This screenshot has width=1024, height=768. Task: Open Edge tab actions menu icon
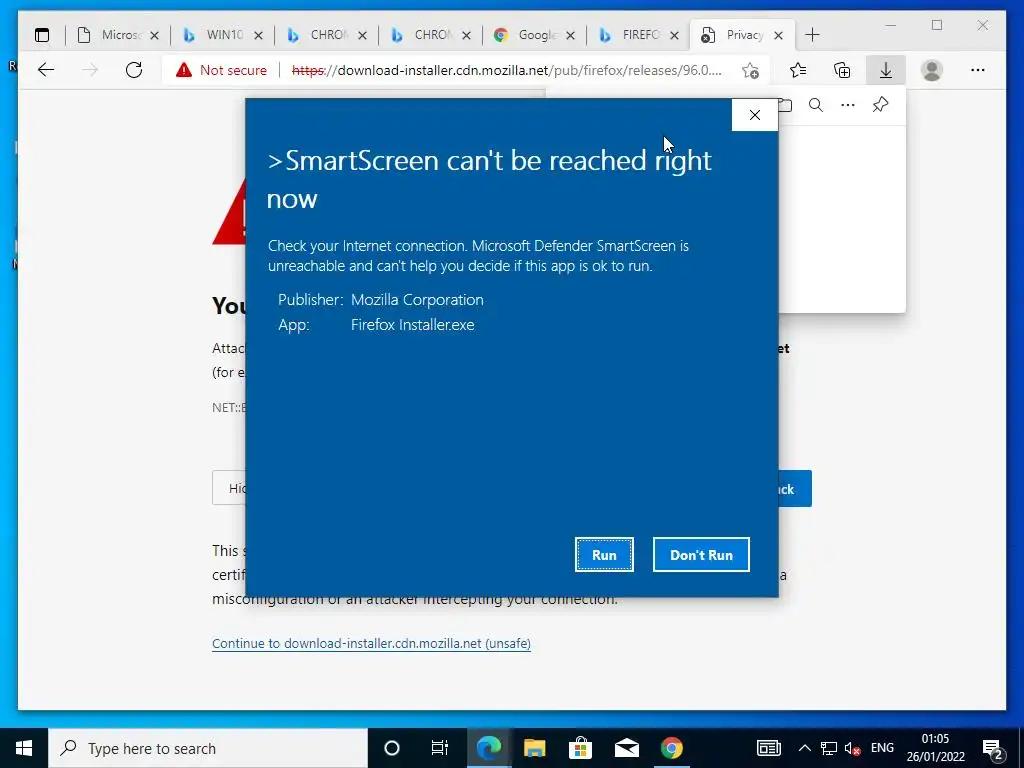[x=42, y=35]
